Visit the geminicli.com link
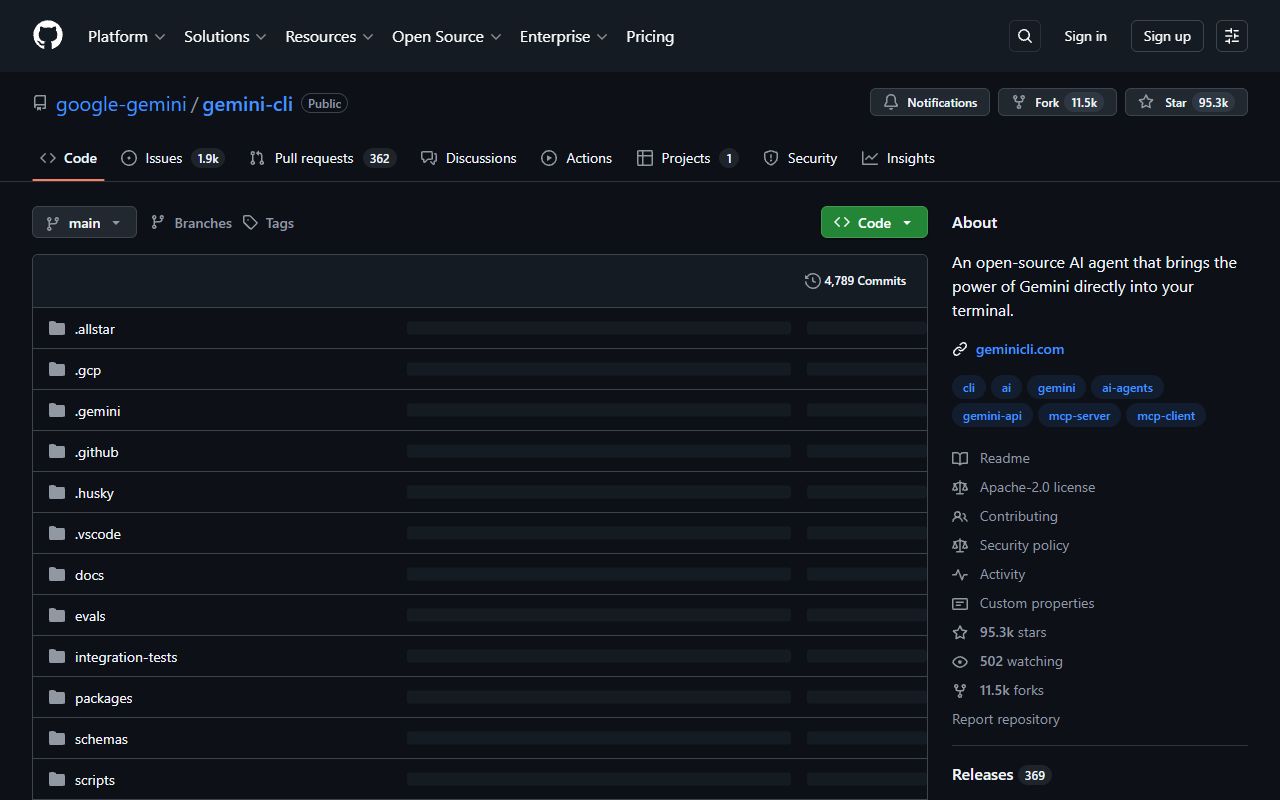Viewport: 1280px width, 800px height. (x=1020, y=349)
